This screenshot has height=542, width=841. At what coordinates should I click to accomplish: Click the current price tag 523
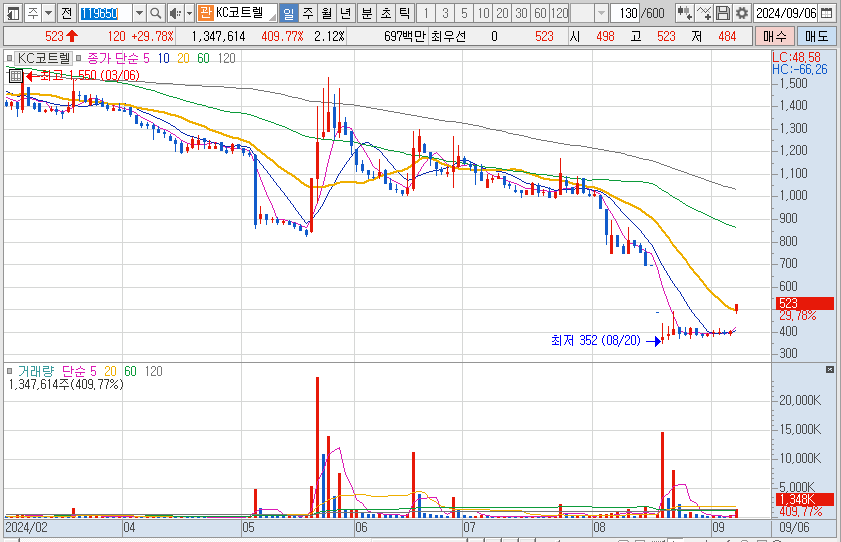click(x=805, y=303)
